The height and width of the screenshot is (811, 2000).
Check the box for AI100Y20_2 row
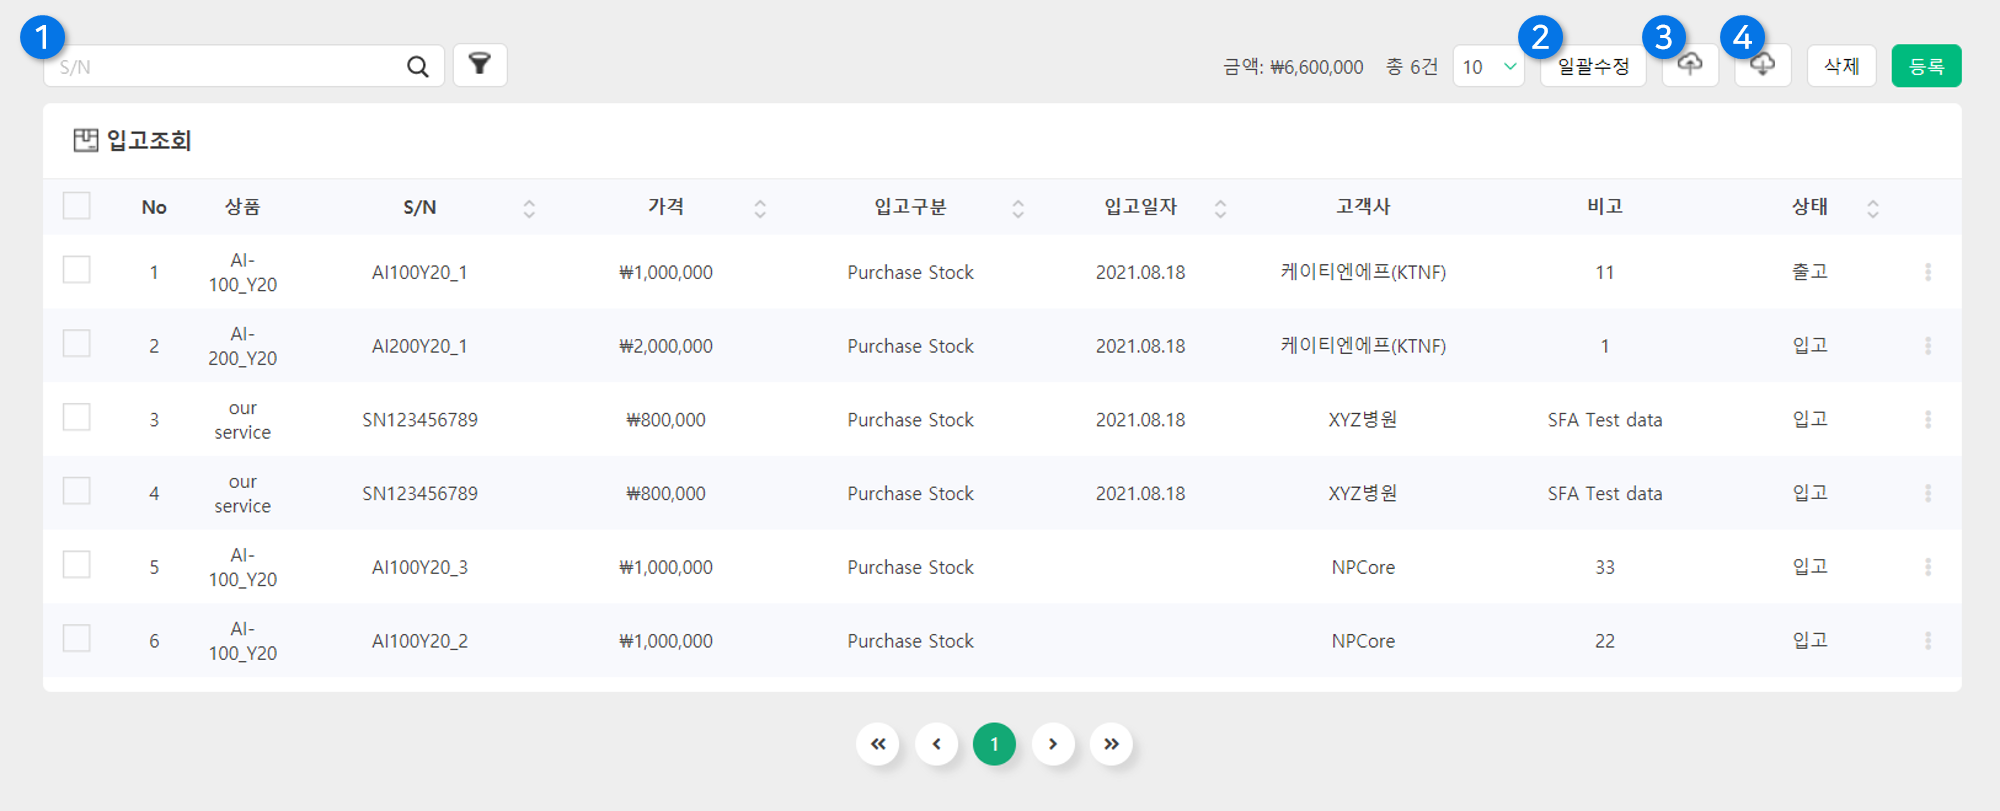point(77,638)
